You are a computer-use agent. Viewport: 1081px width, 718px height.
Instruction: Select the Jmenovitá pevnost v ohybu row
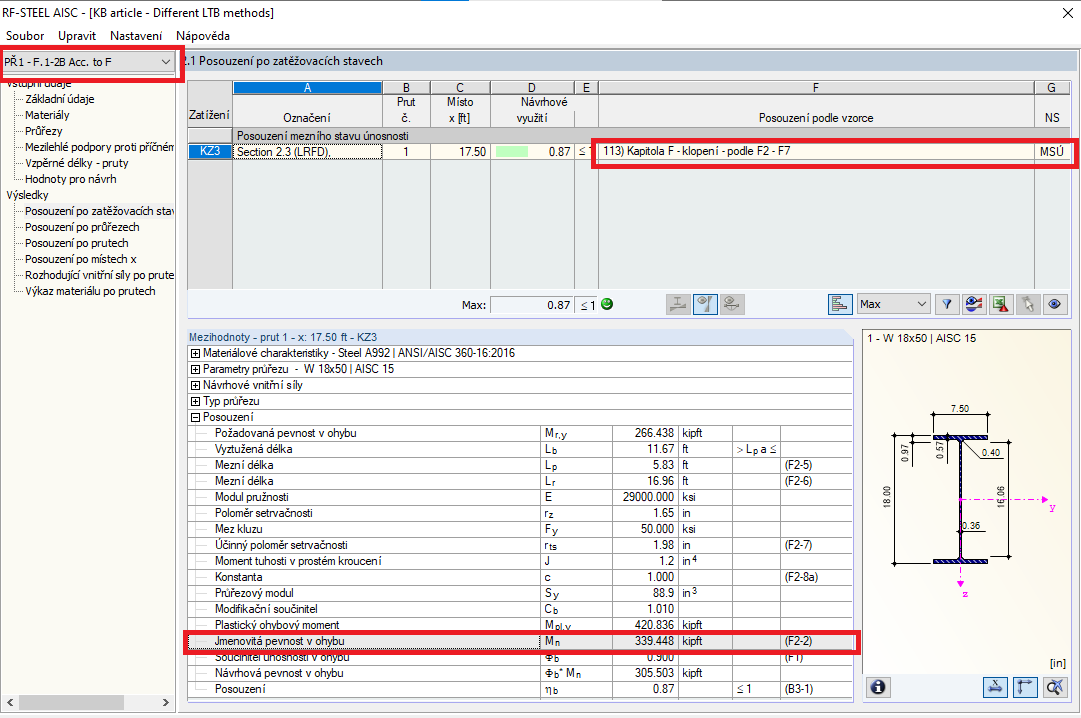pos(521,641)
